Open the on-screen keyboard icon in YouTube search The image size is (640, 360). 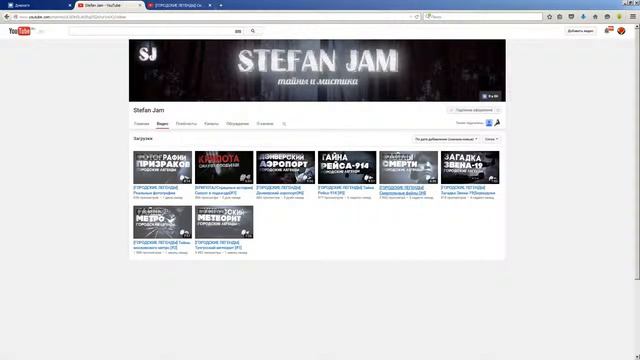tap(238, 31)
